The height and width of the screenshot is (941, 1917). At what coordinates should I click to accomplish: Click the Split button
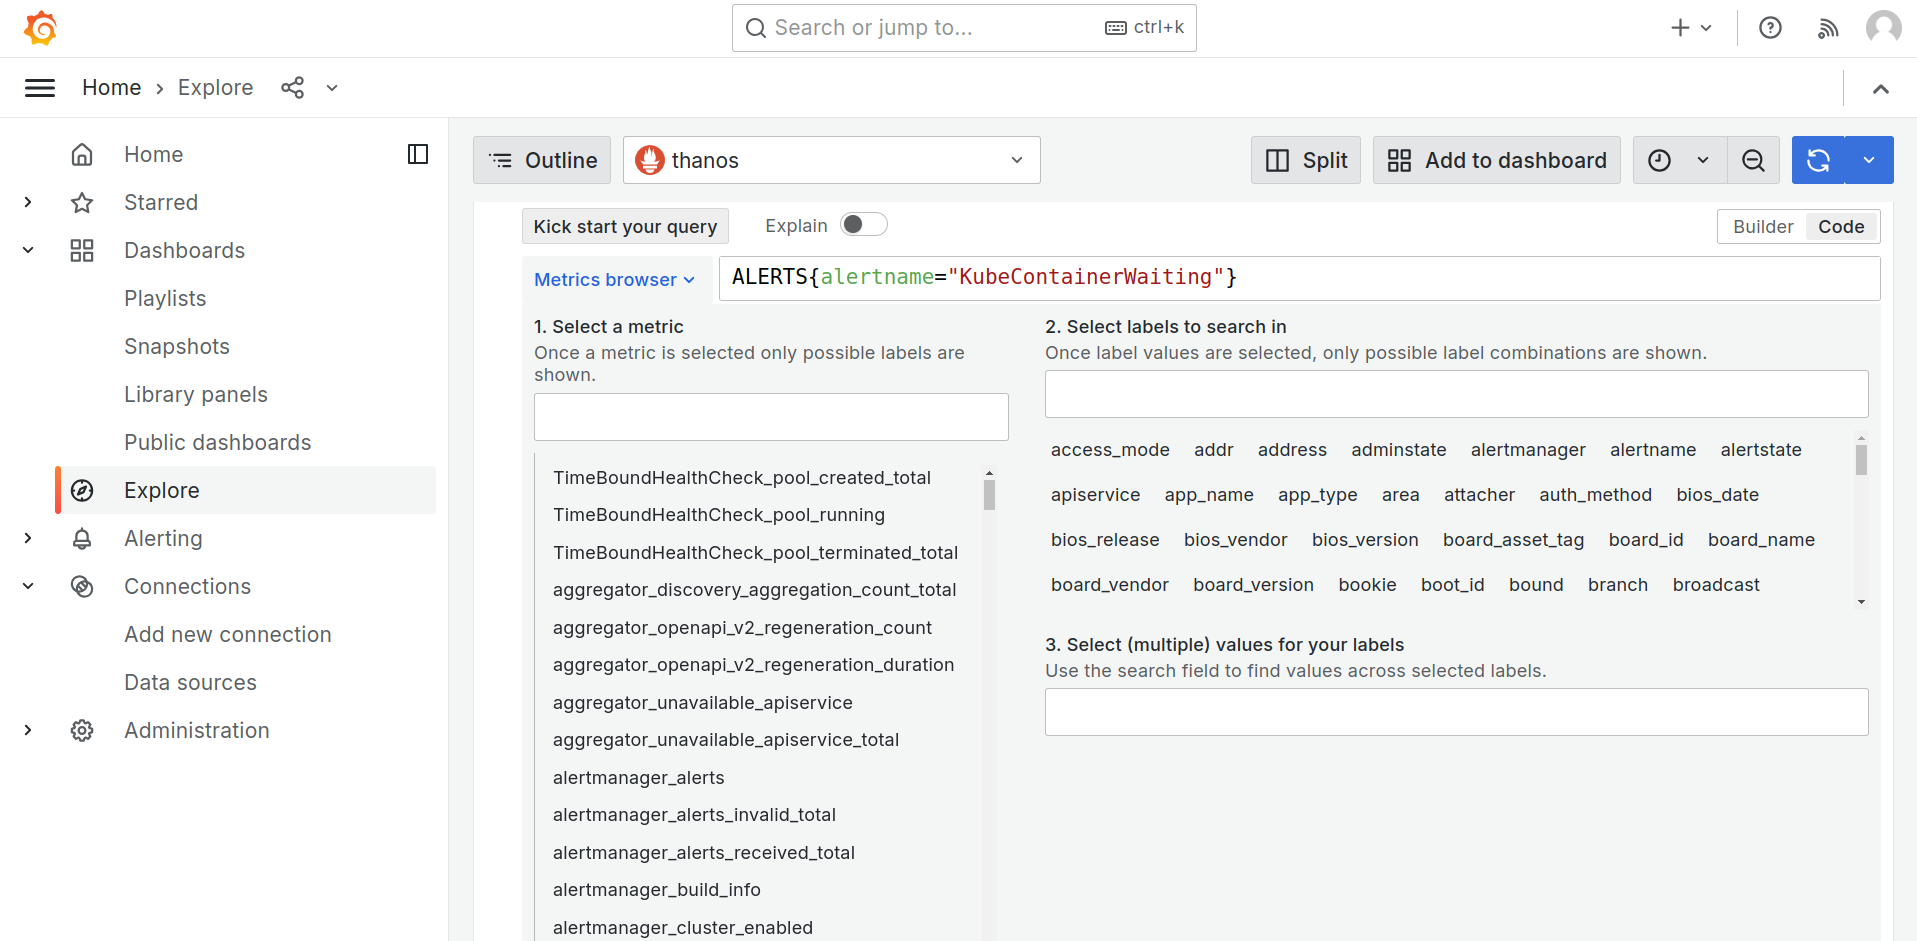coord(1306,160)
